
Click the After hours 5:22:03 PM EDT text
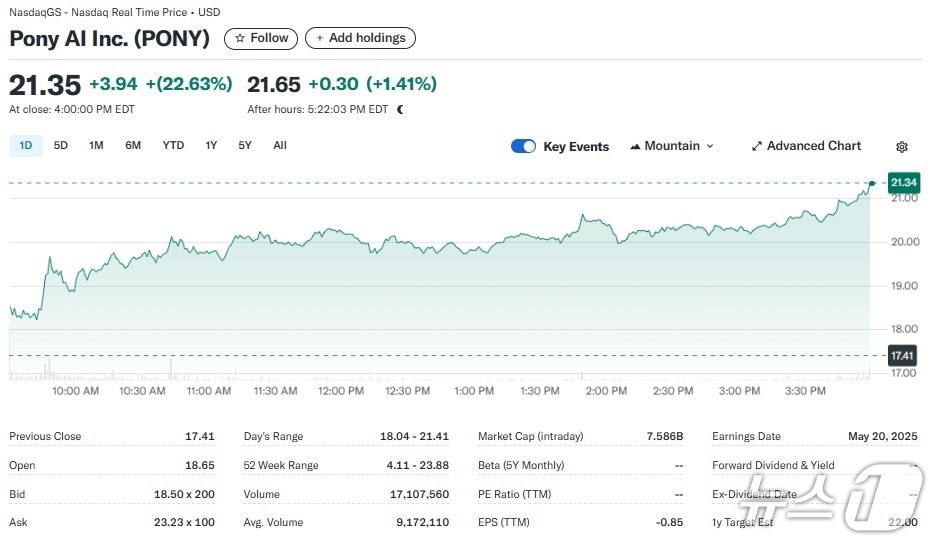318,110
